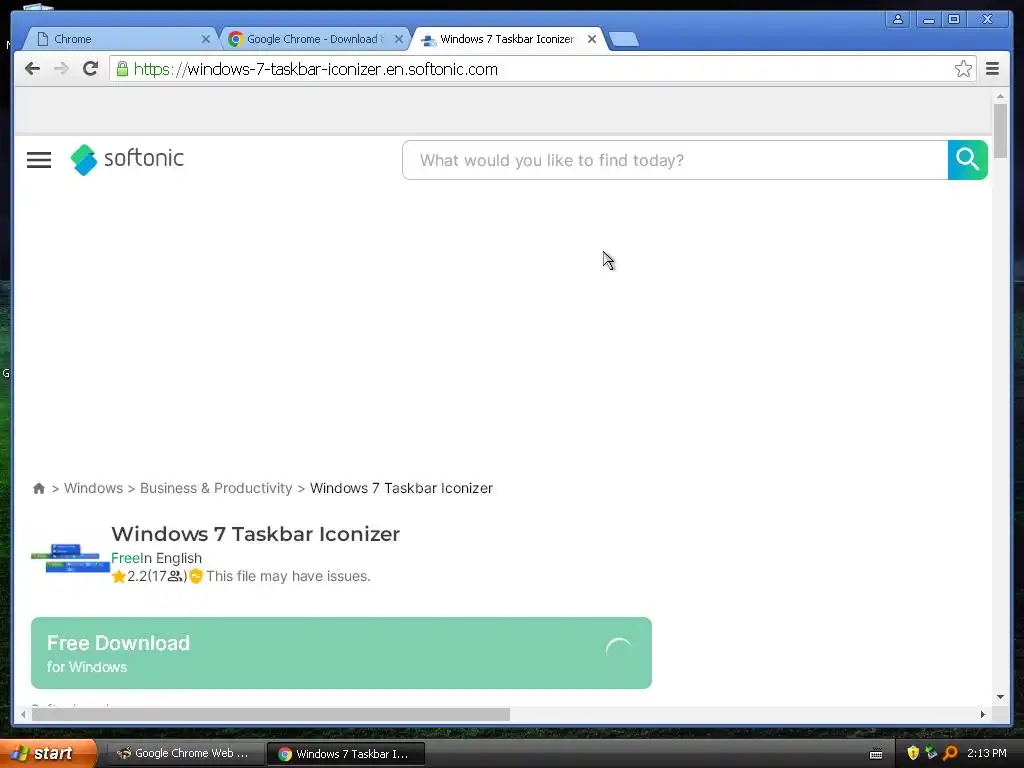This screenshot has width=1024, height=768.
Task: Click the search magnifier button
Action: pos(967,159)
